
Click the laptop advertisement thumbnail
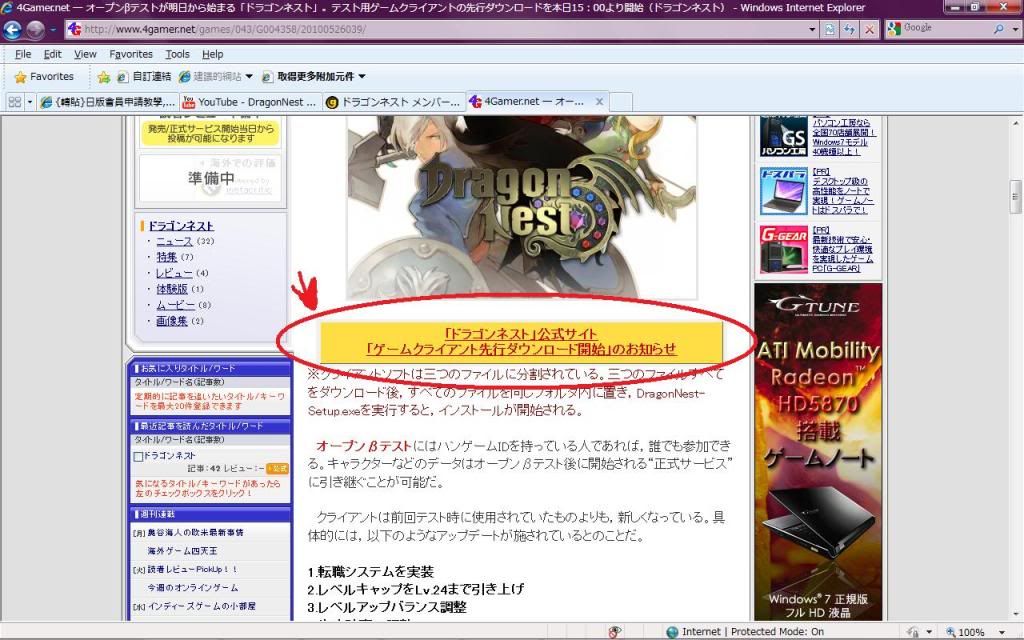[x=784, y=191]
